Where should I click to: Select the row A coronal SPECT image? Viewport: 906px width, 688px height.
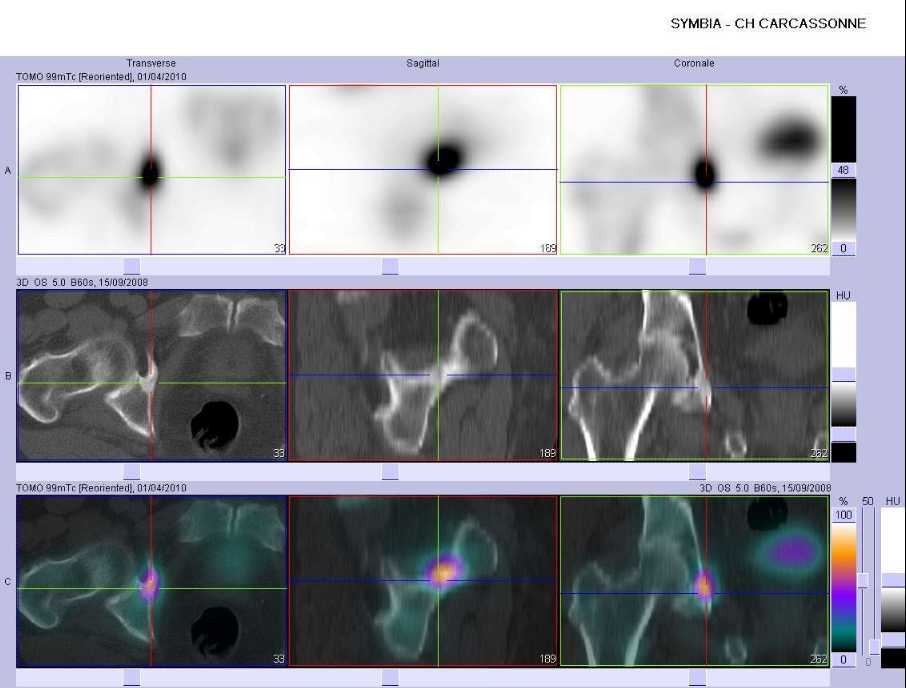point(694,170)
